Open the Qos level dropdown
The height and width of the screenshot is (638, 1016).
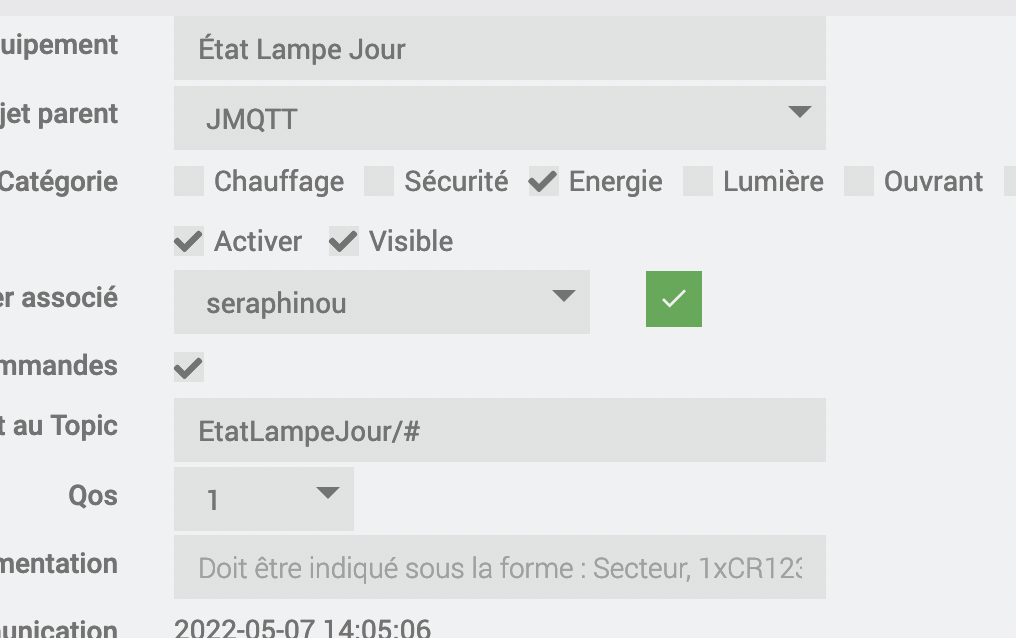(263, 498)
